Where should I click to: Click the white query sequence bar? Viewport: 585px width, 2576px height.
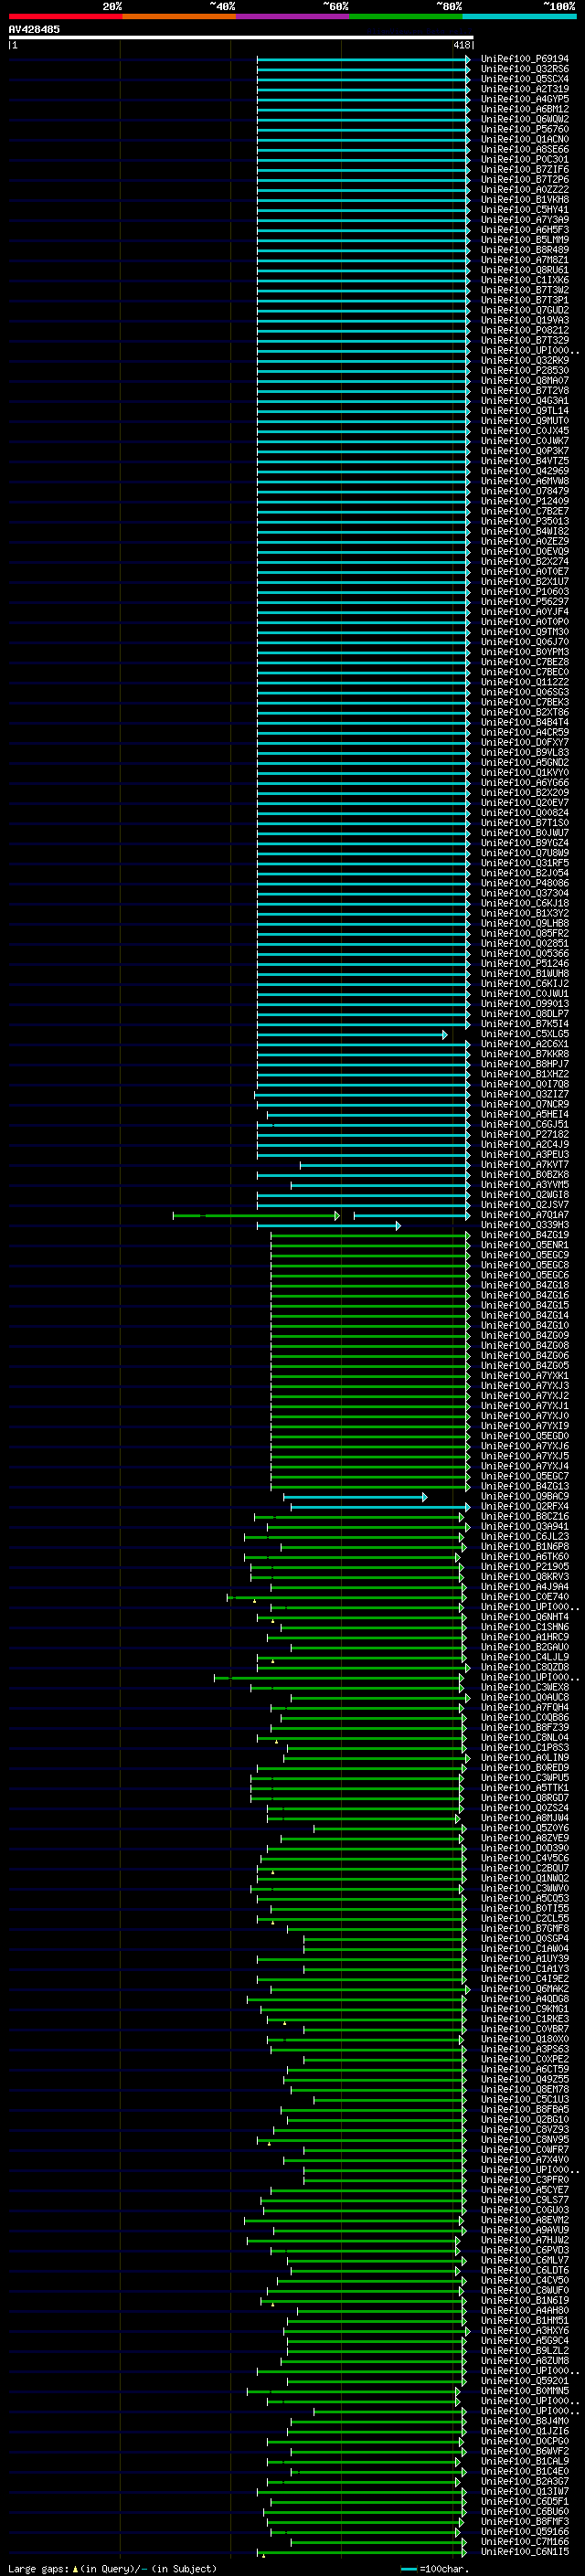click(x=240, y=37)
